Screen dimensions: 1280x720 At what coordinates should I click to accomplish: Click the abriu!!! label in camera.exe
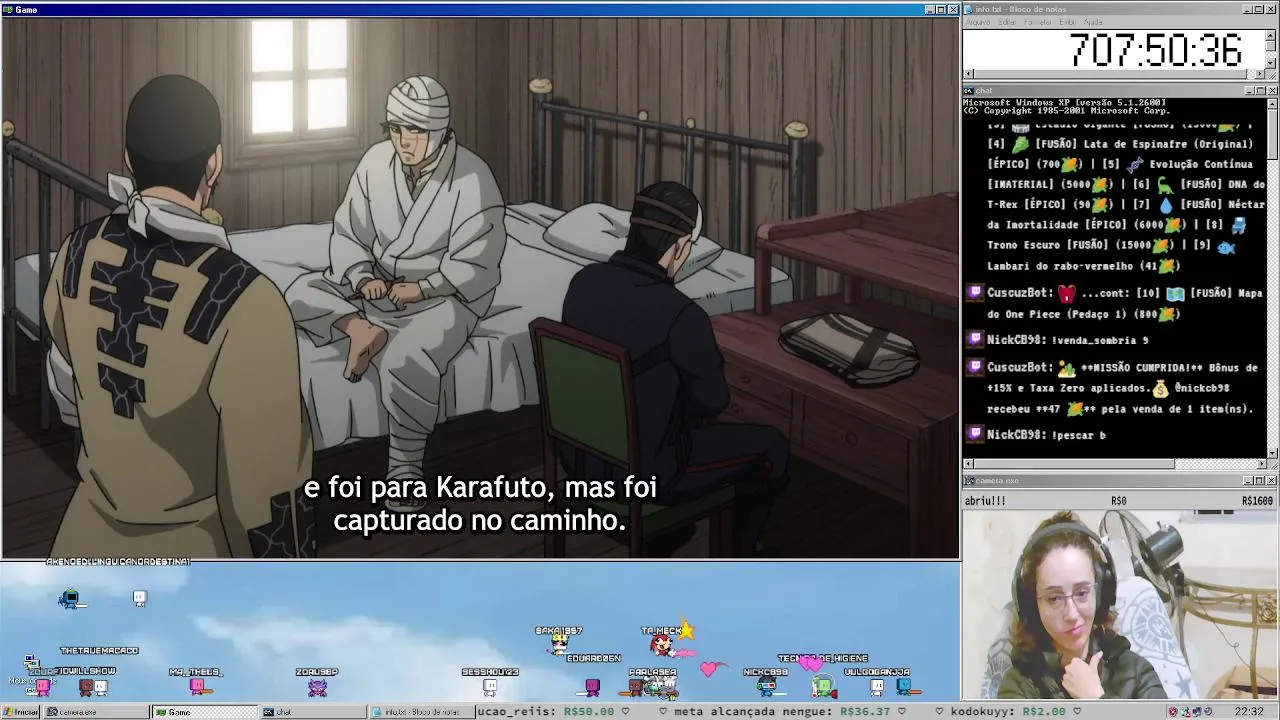[x=985, y=501]
